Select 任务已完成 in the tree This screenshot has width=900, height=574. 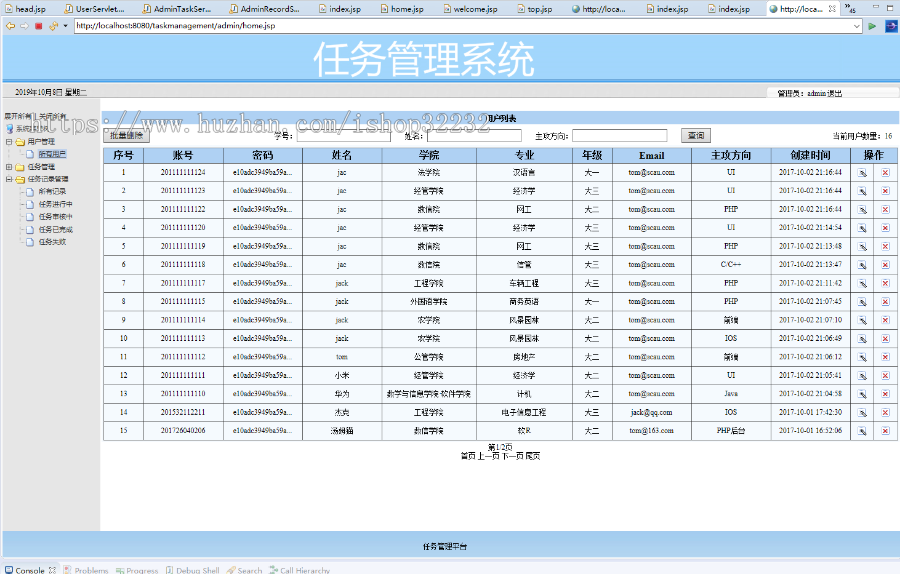[56, 230]
